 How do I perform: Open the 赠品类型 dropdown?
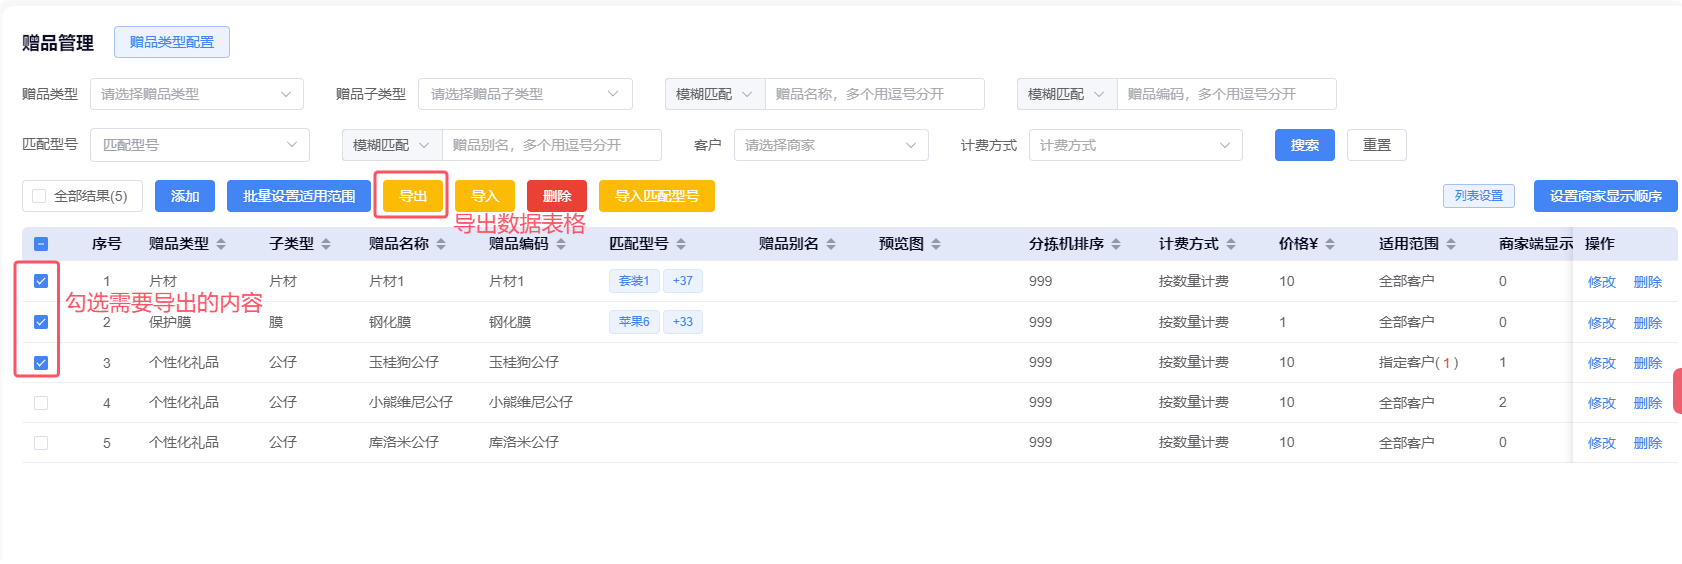click(197, 94)
